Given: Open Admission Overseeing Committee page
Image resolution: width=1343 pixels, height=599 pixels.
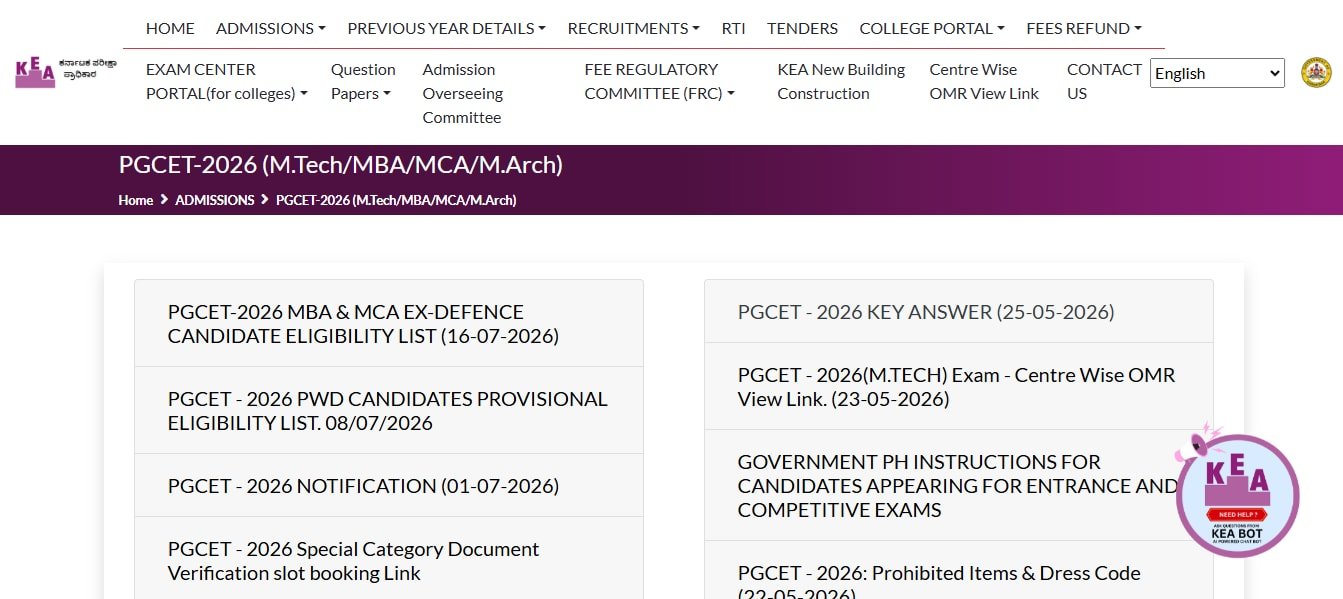Looking at the screenshot, I should coord(463,93).
